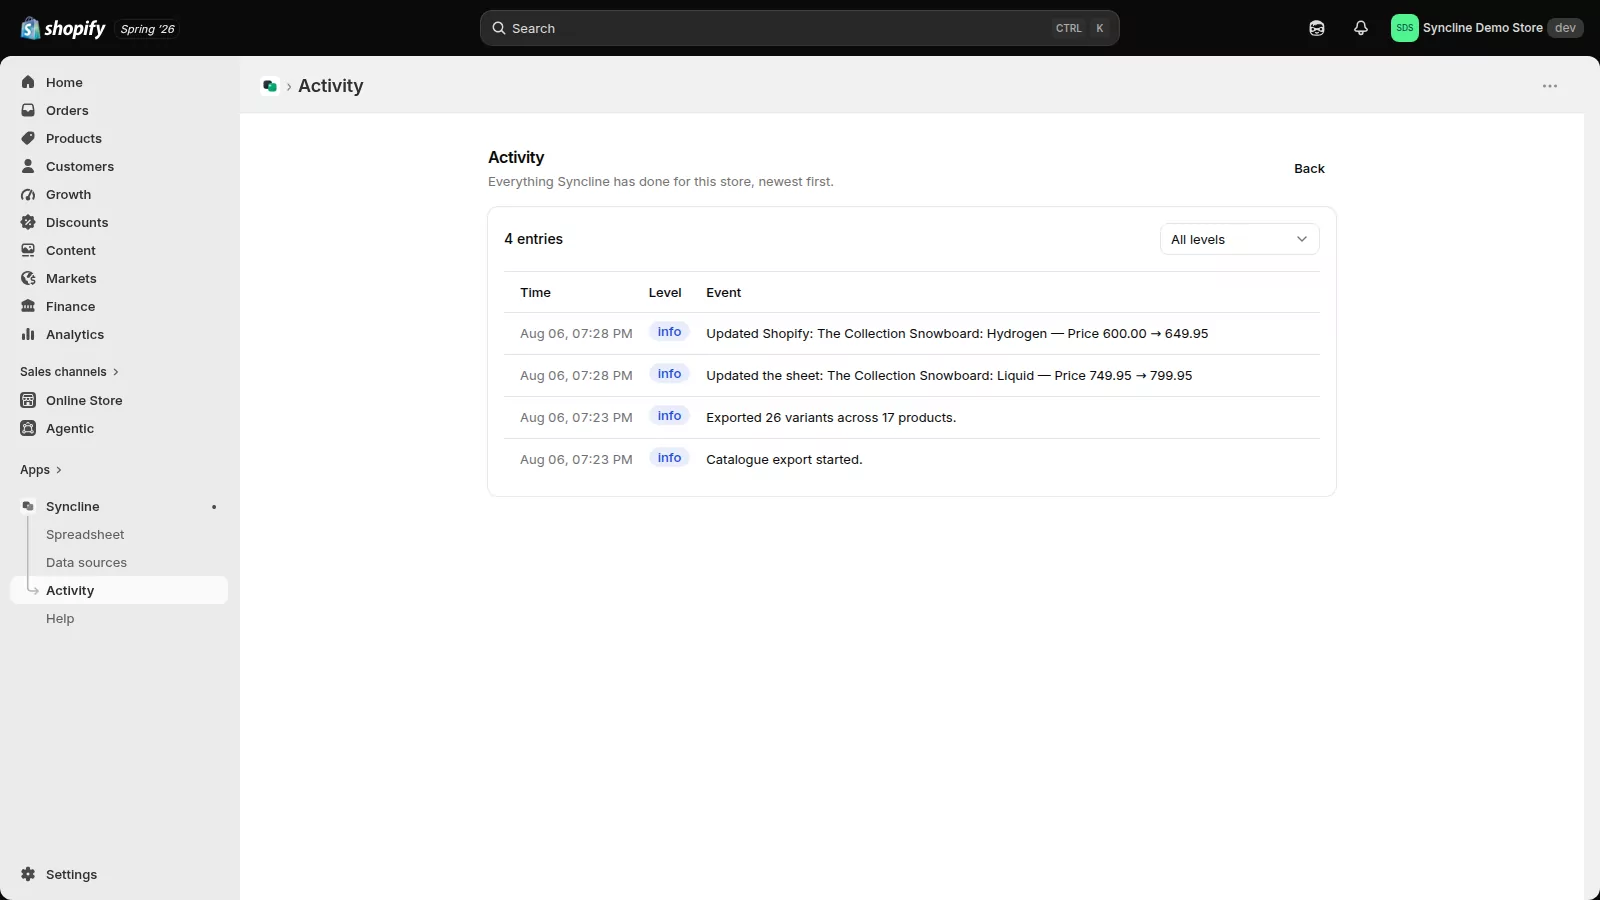1600x900 pixels.
Task: Click the Customers person icon
Action: pos(28,166)
